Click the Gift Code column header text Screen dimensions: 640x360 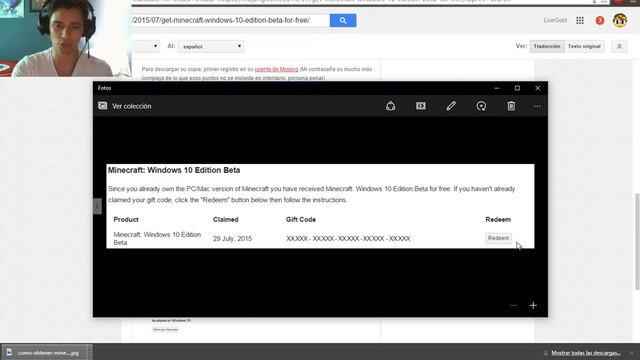click(x=301, y=220)
